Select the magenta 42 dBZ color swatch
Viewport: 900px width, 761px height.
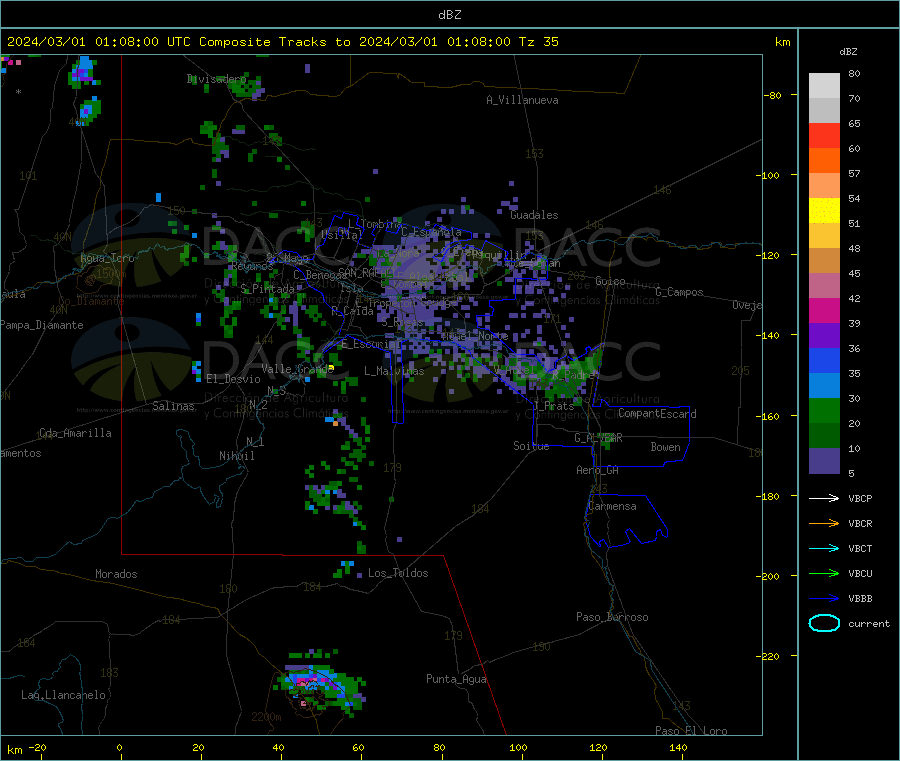point(824,310)
